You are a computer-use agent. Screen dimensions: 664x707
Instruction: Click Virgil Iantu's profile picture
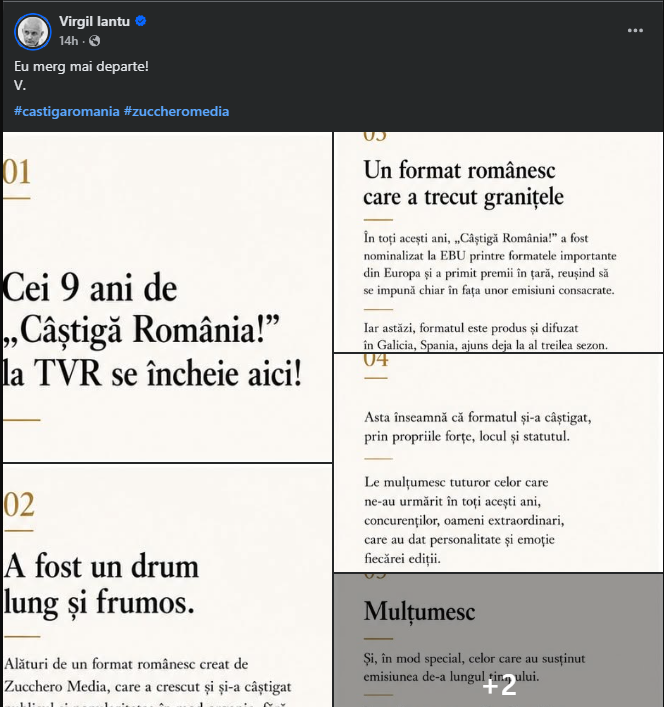(32, 31)
